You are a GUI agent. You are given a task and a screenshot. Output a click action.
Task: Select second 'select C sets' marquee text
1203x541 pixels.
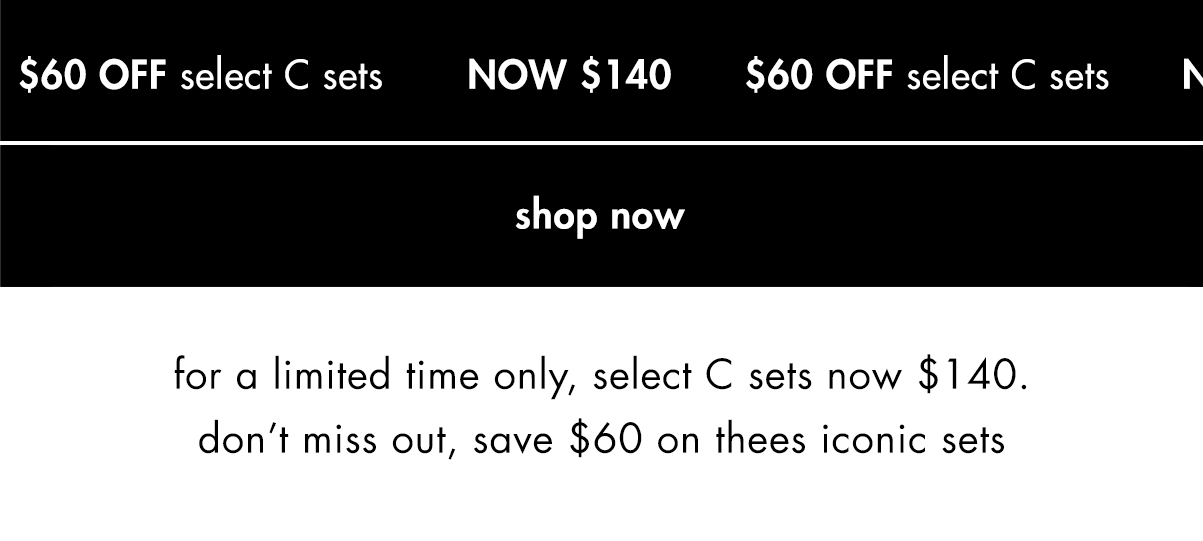(x=1008, y=77)
